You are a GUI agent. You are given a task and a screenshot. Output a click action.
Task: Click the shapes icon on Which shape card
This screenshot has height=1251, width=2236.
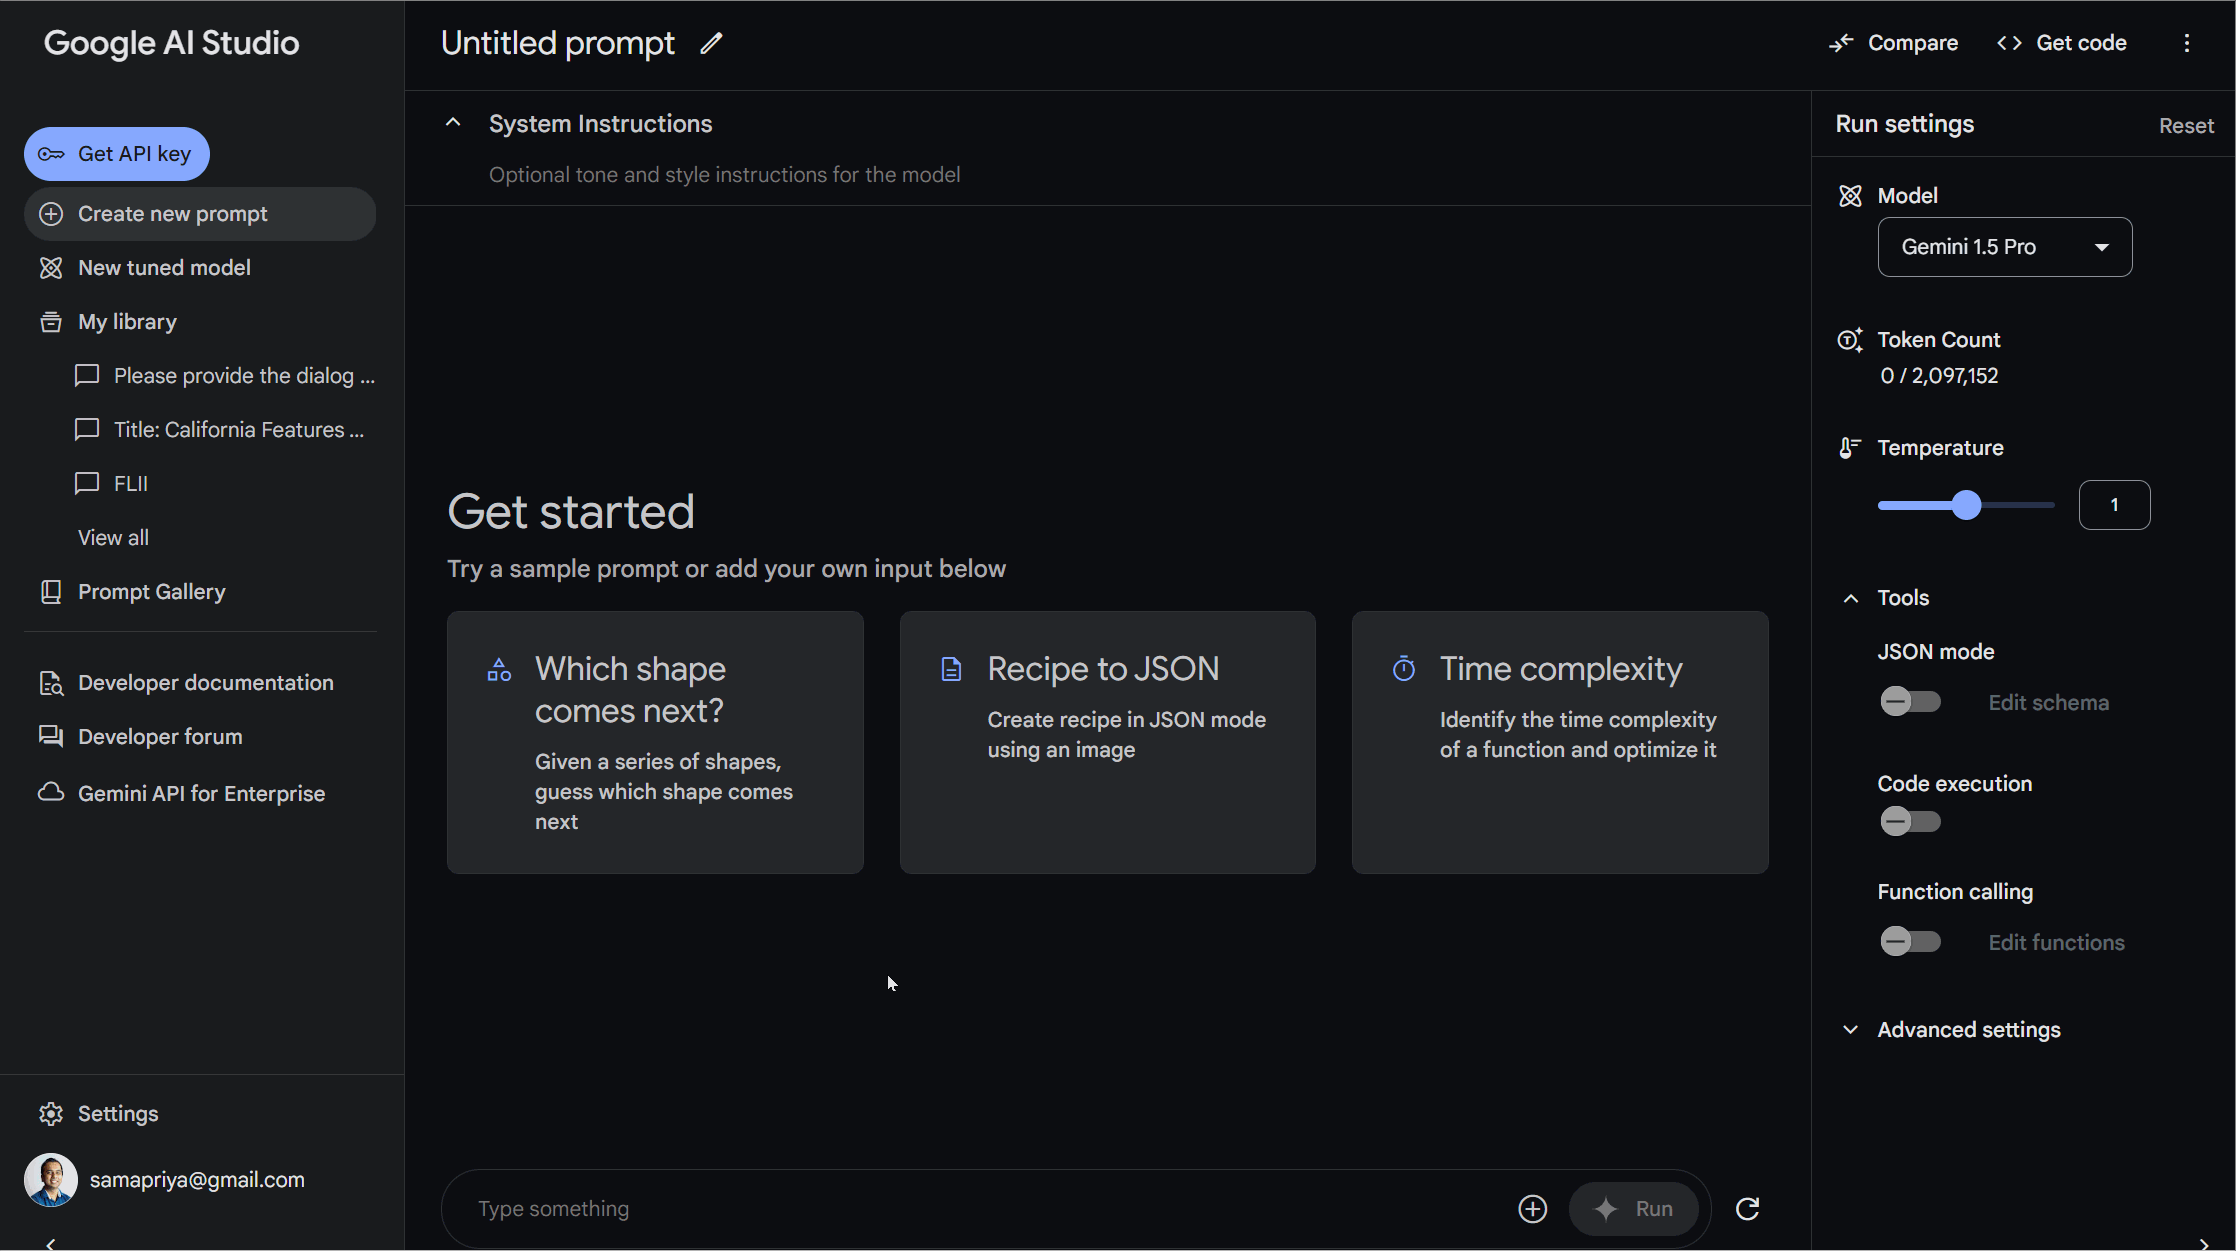pos(499,669)
